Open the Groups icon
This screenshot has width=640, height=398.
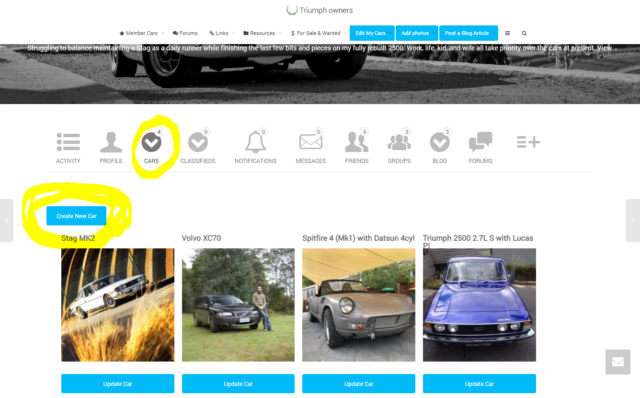399,142
